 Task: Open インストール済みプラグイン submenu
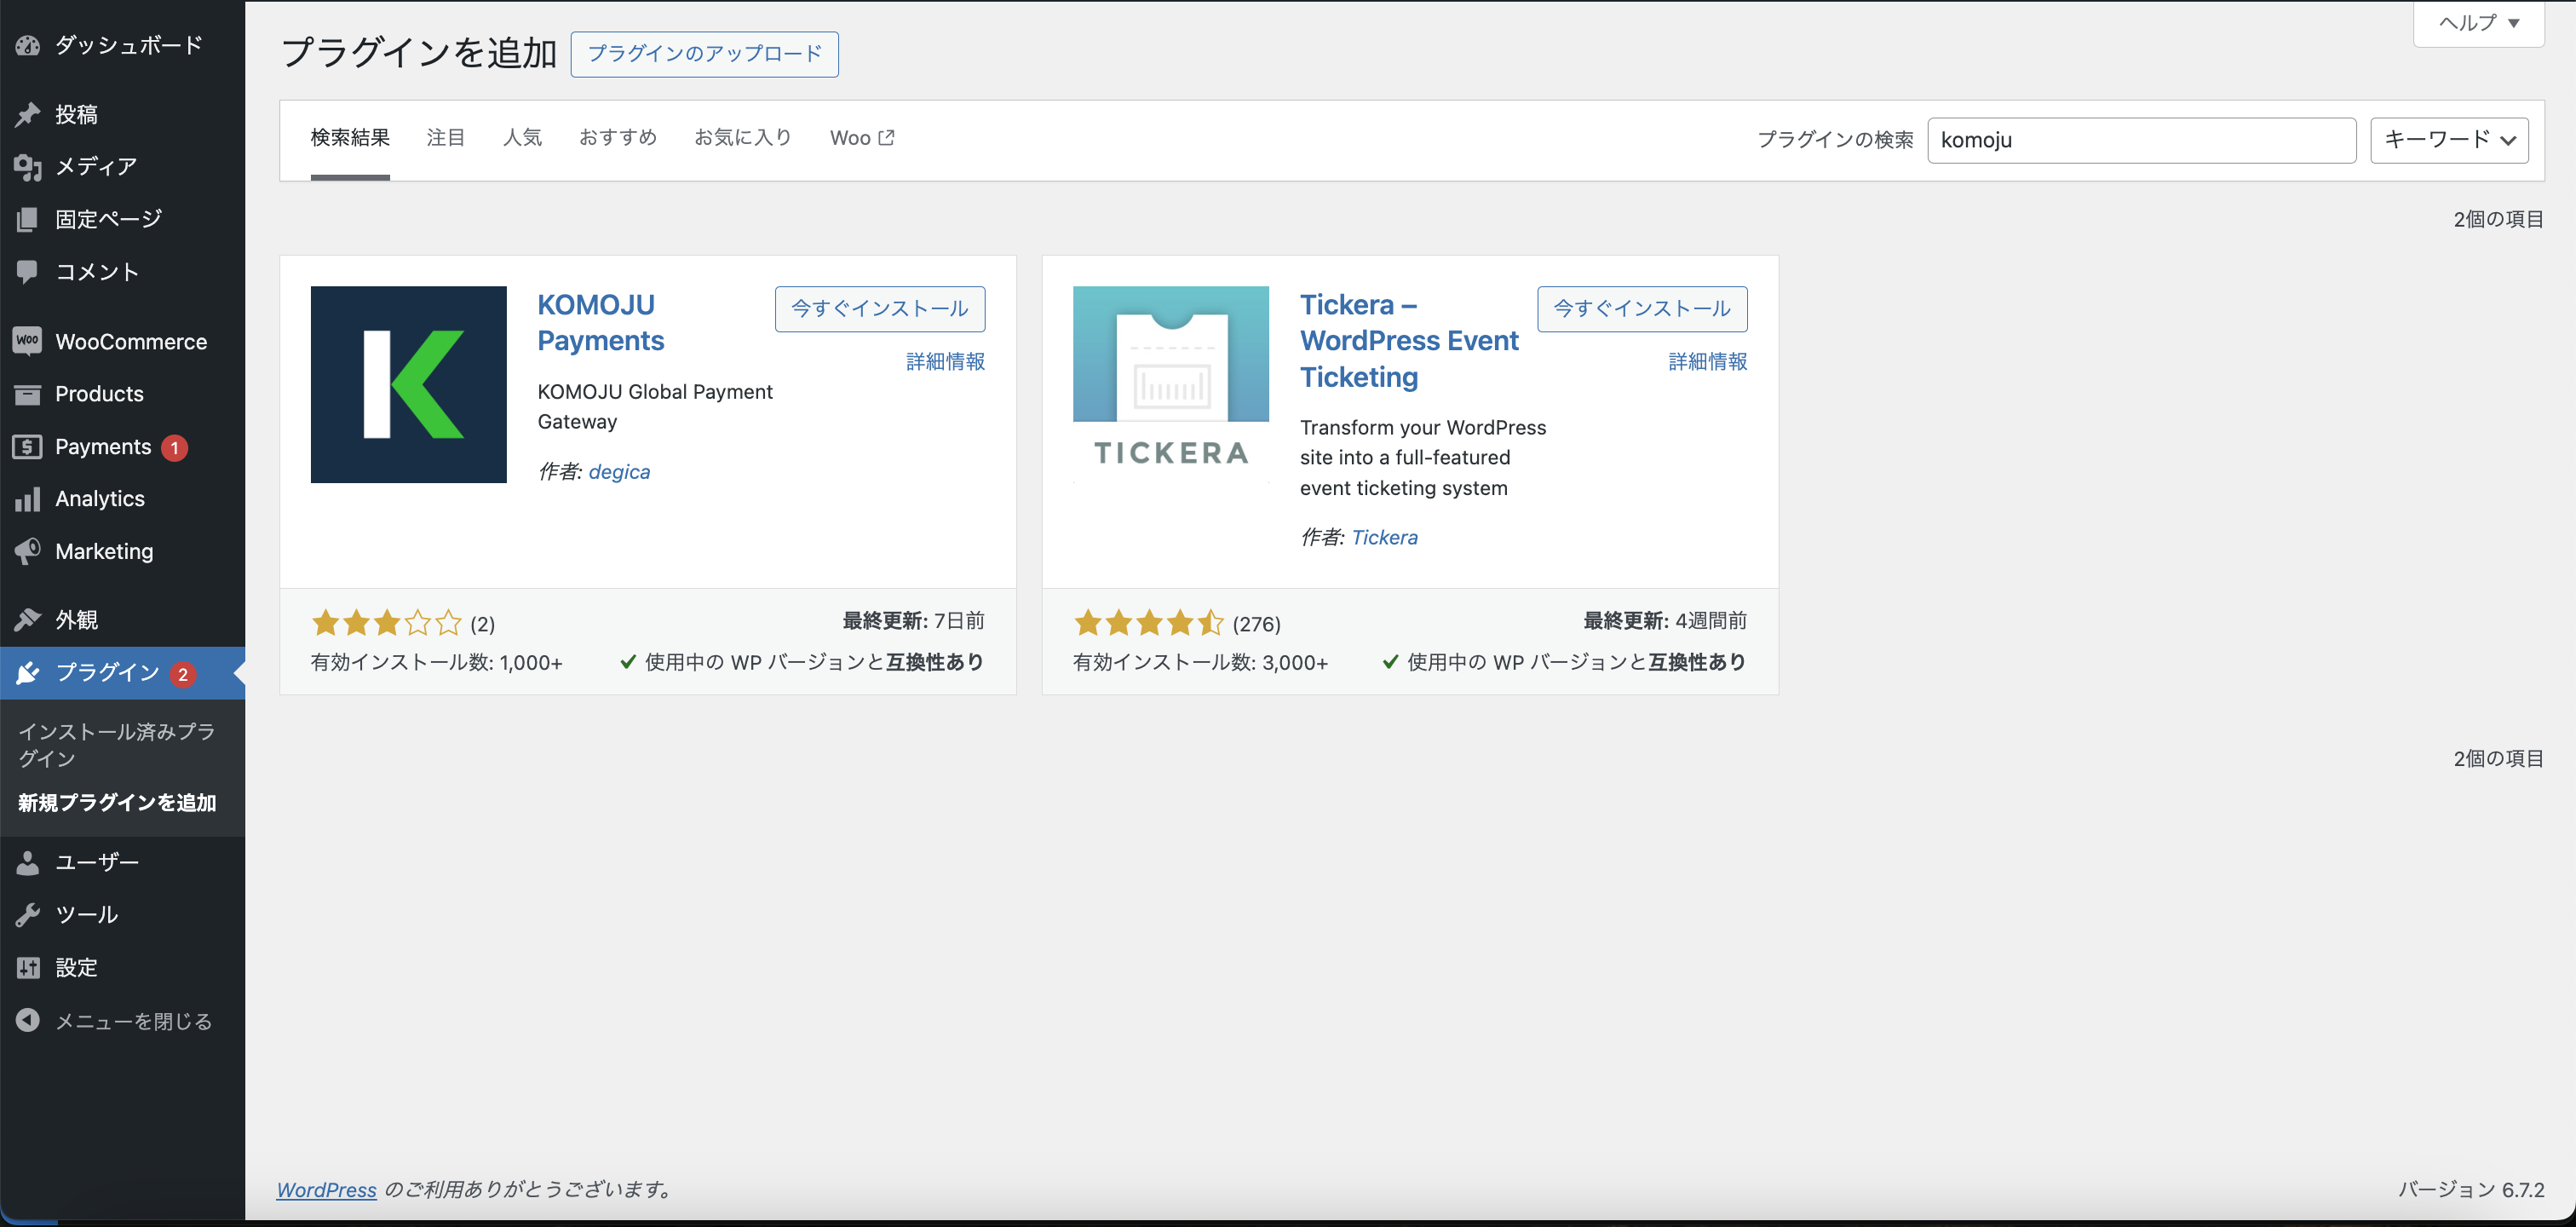[117, 745]
